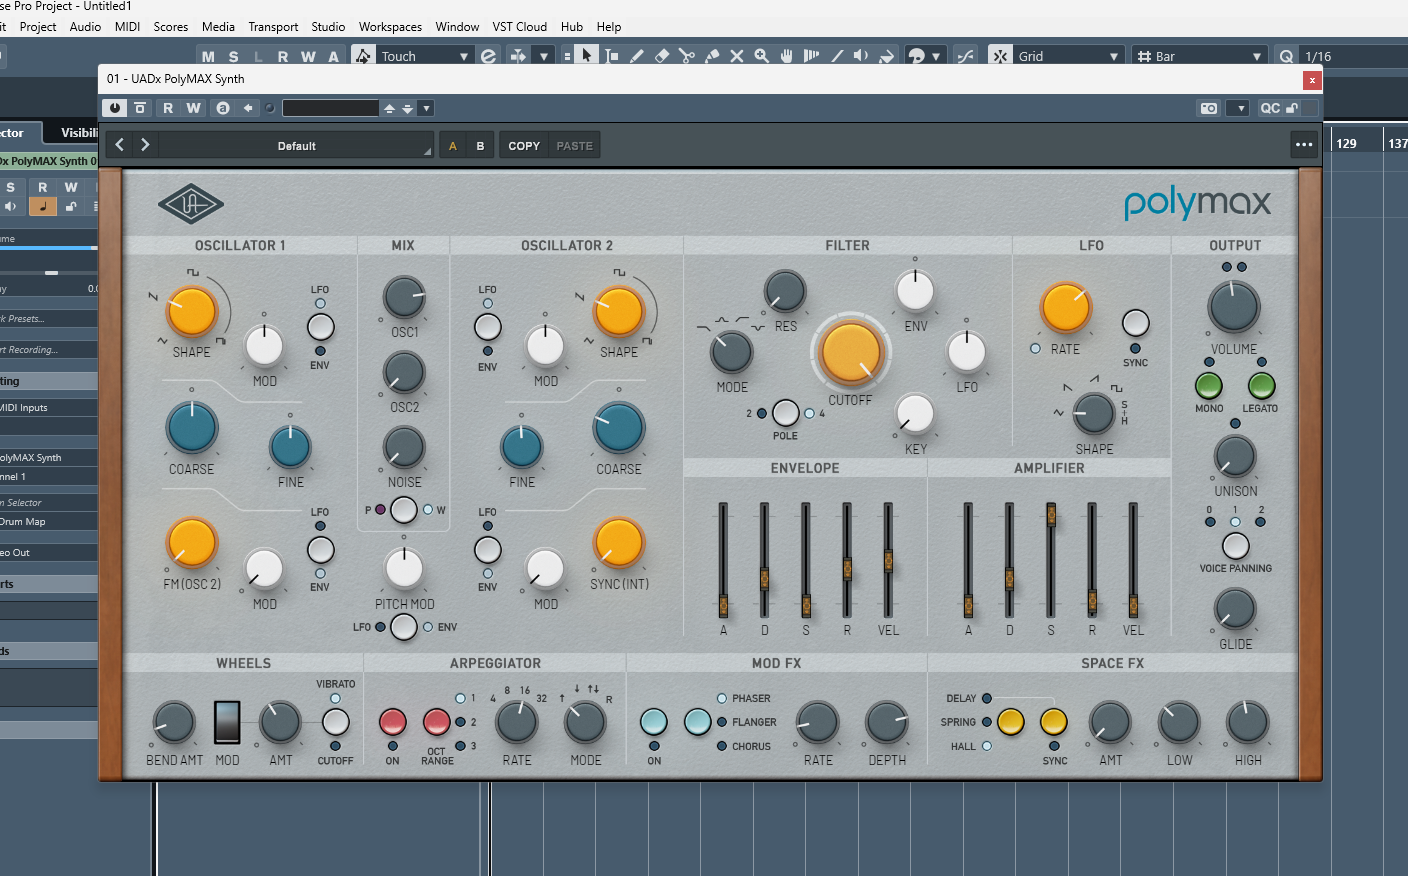The width and height of the screenshot is (1408, 876).
Task: Toggle the arpeggiator OCT RANGE red button
Action: (437, 721)
